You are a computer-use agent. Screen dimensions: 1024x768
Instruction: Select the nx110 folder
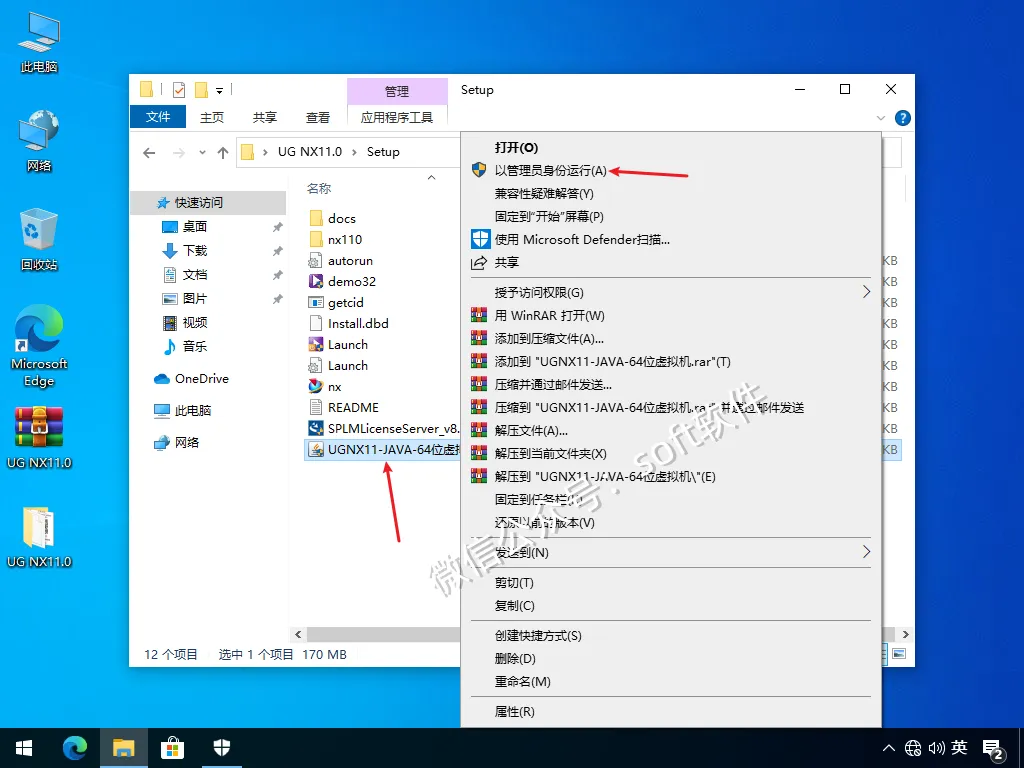click(345, 239)
